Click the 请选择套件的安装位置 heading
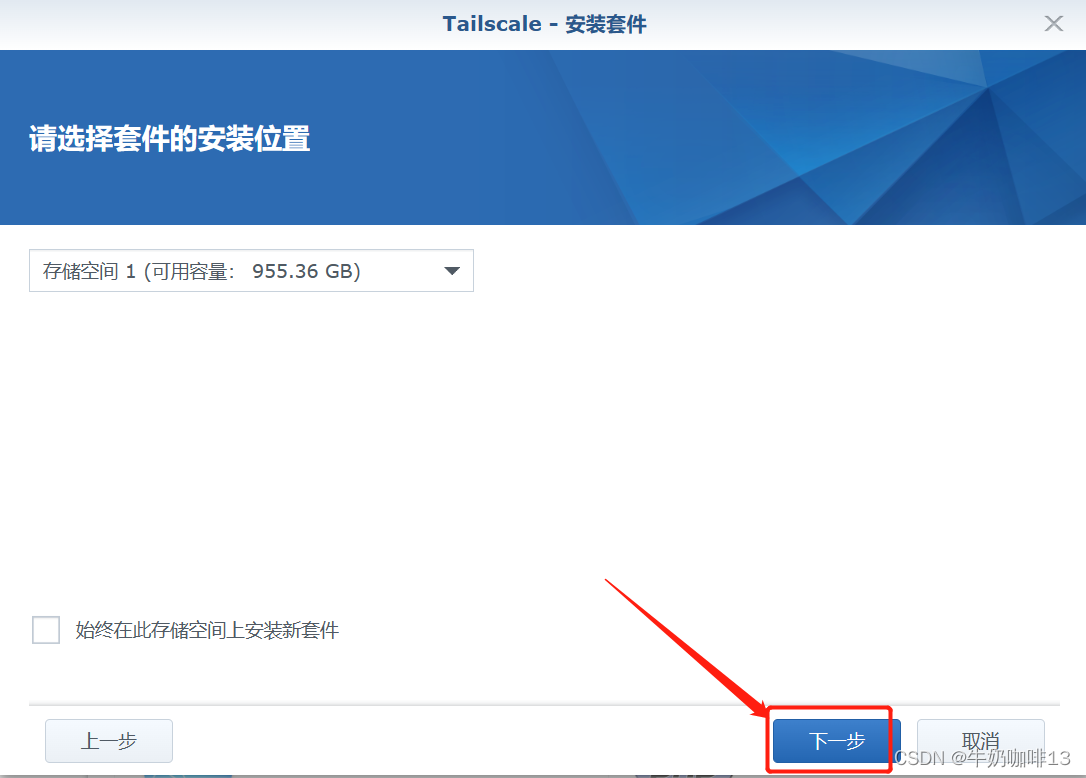The height and width of the screenshot is (778, 1086). (170, 138)
